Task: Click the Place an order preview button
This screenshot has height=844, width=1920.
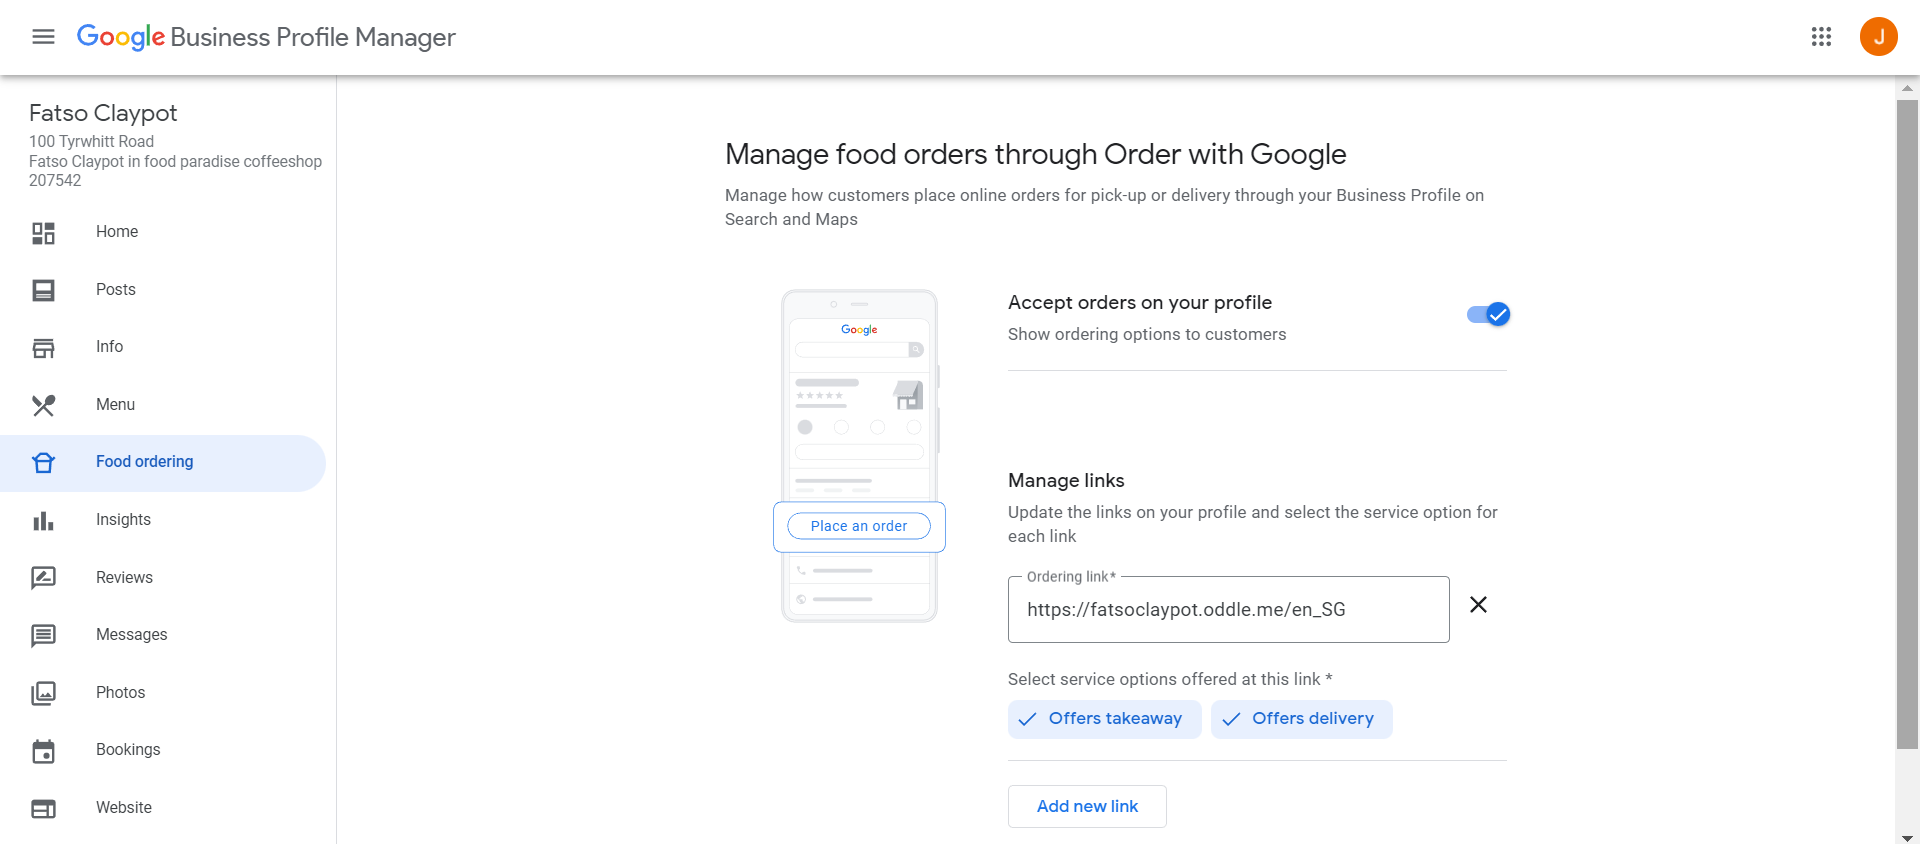Action: click(x=859, y=526)
